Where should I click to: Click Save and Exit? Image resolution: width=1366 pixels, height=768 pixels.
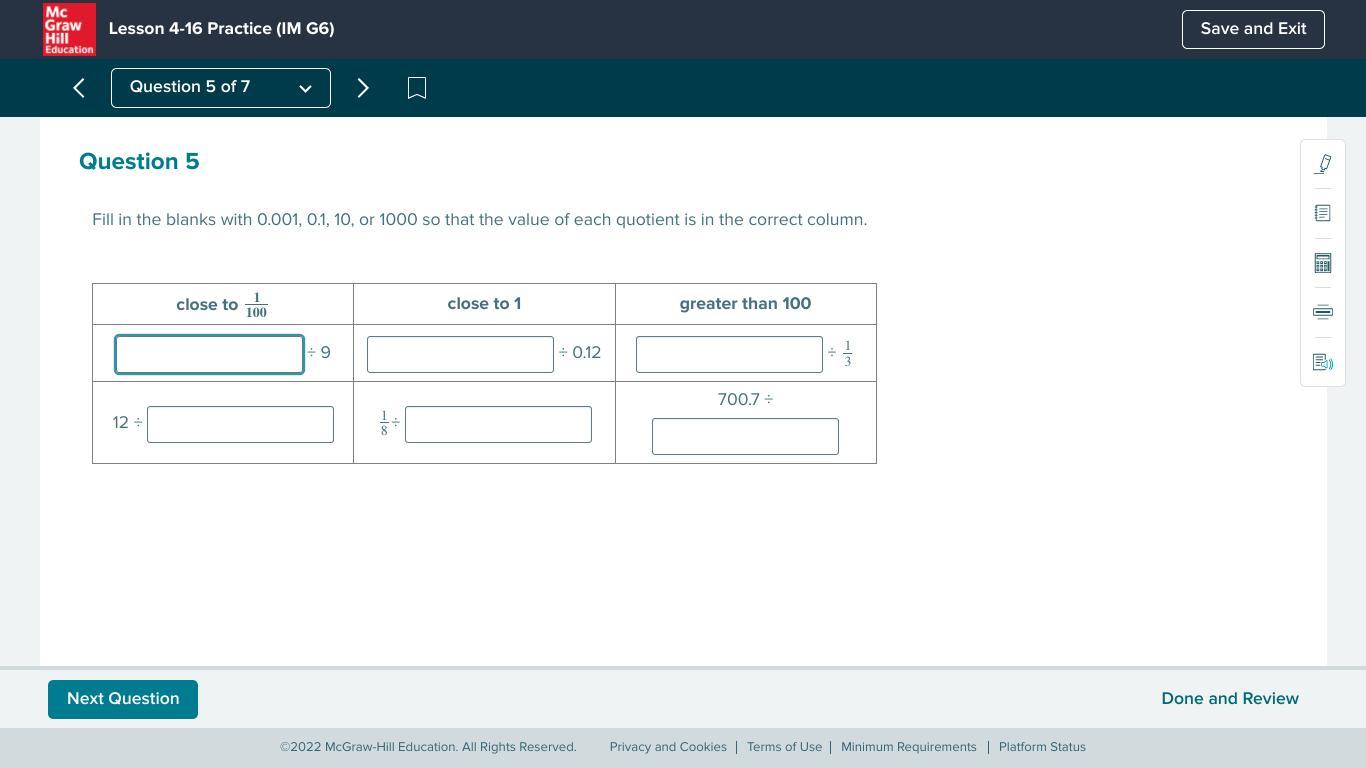[1253, 29]
